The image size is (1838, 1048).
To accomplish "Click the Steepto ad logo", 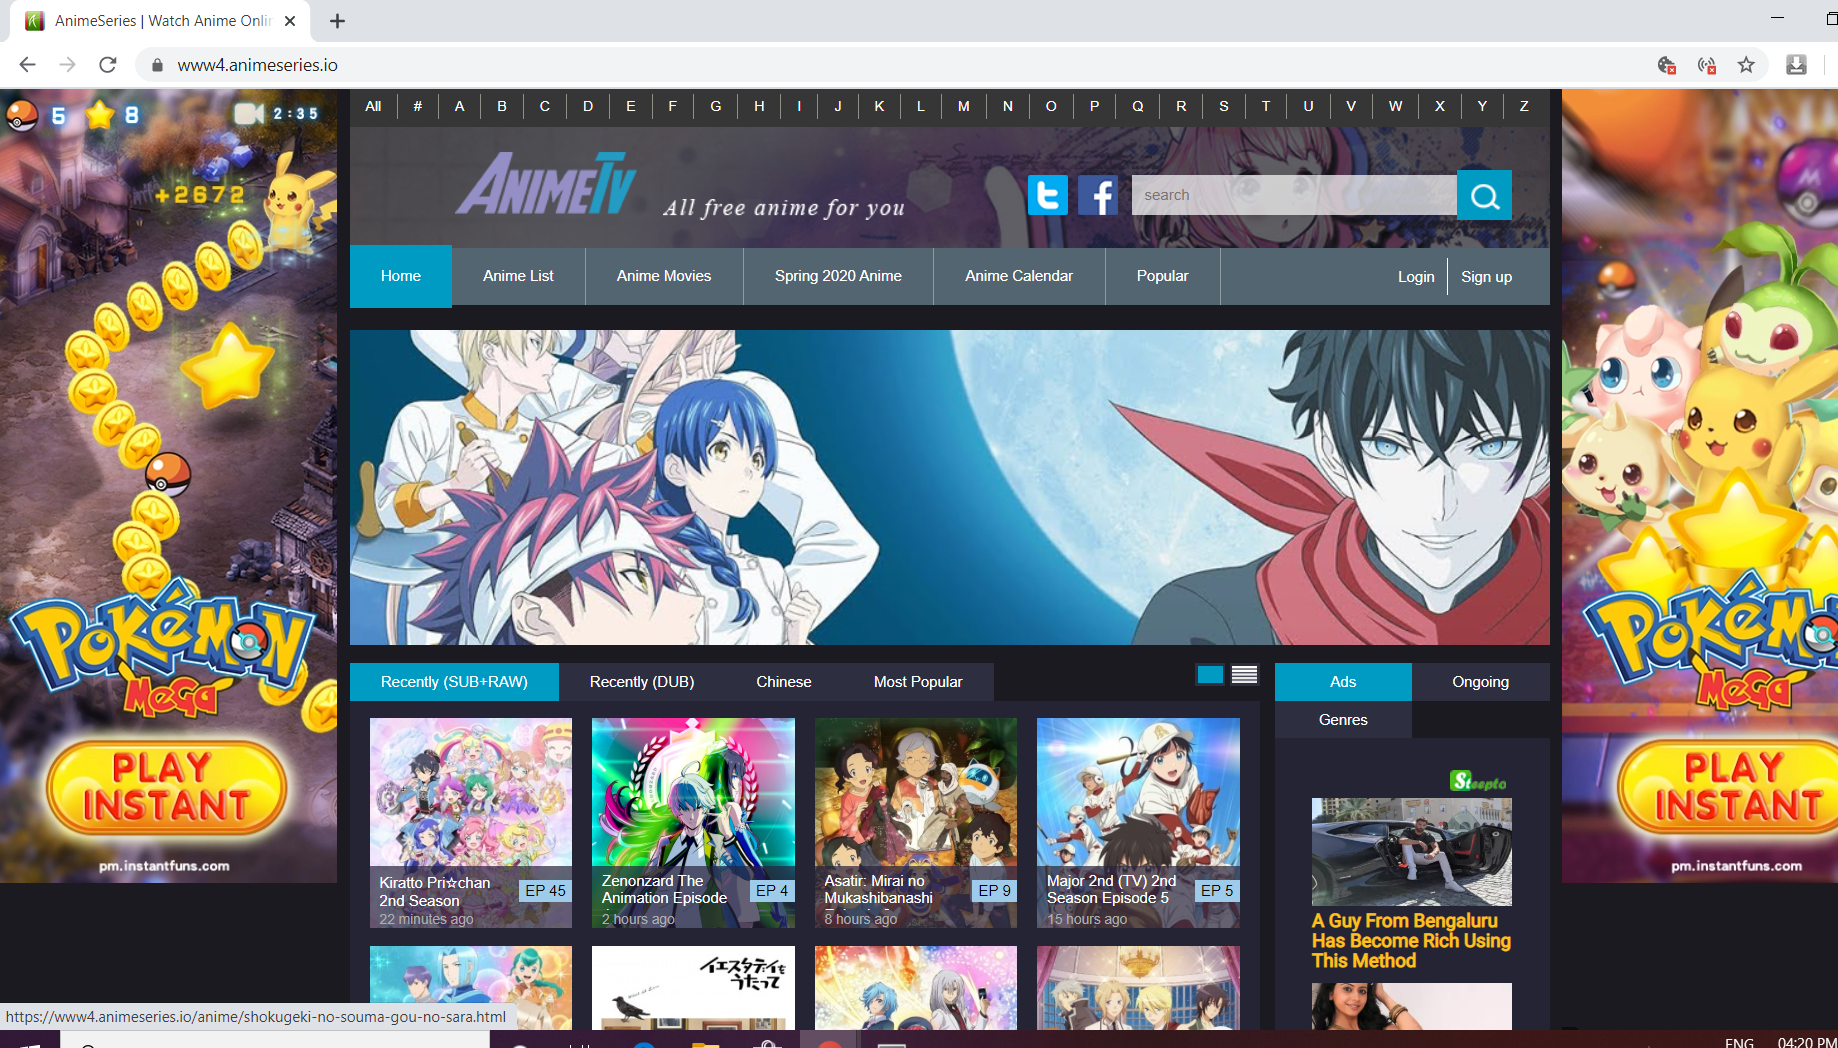I will tap(1479, 781).
